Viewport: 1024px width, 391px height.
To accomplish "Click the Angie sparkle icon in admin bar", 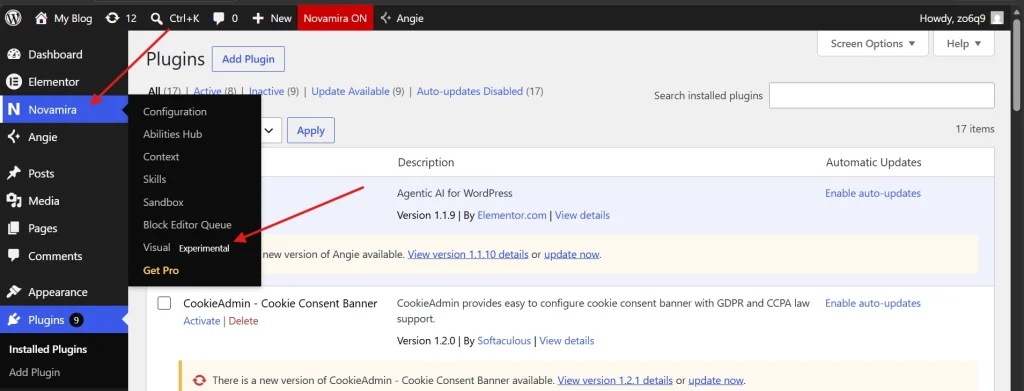I will tap(386, 18).
